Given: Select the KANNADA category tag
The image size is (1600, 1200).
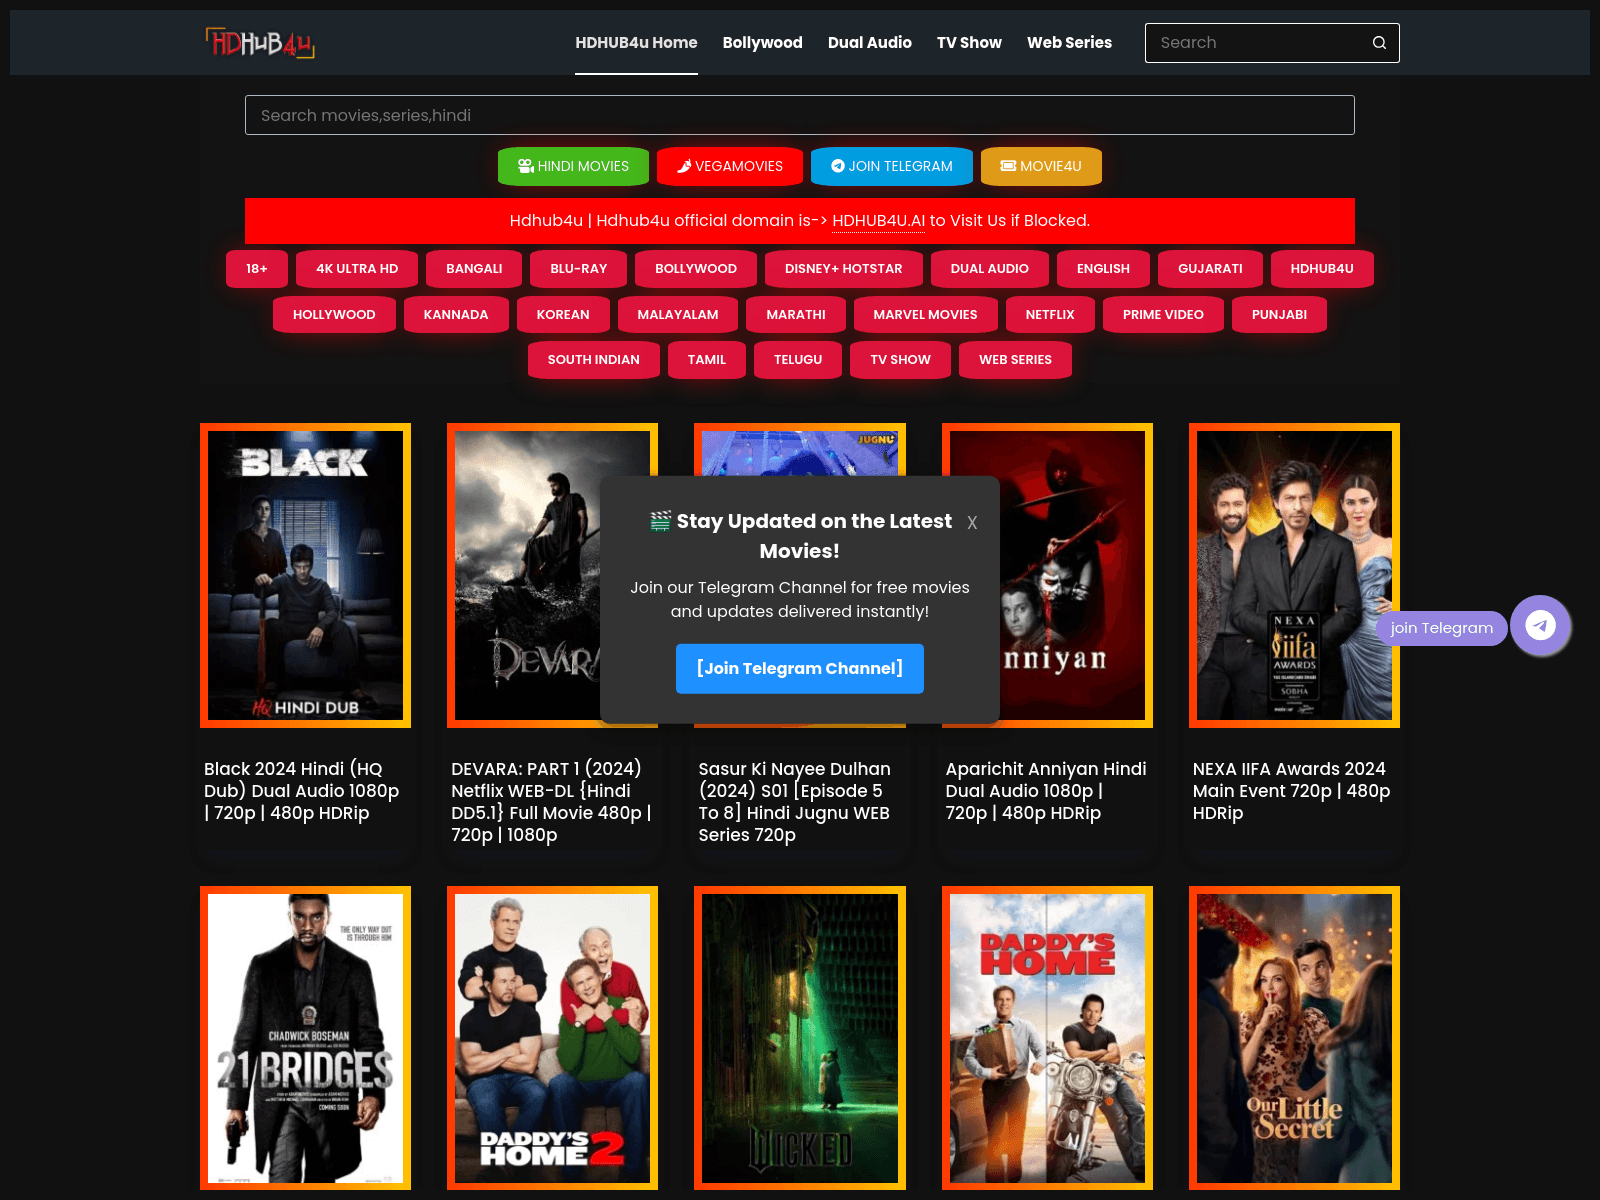Looking at the screenshot, I should (x=456, y=315).
